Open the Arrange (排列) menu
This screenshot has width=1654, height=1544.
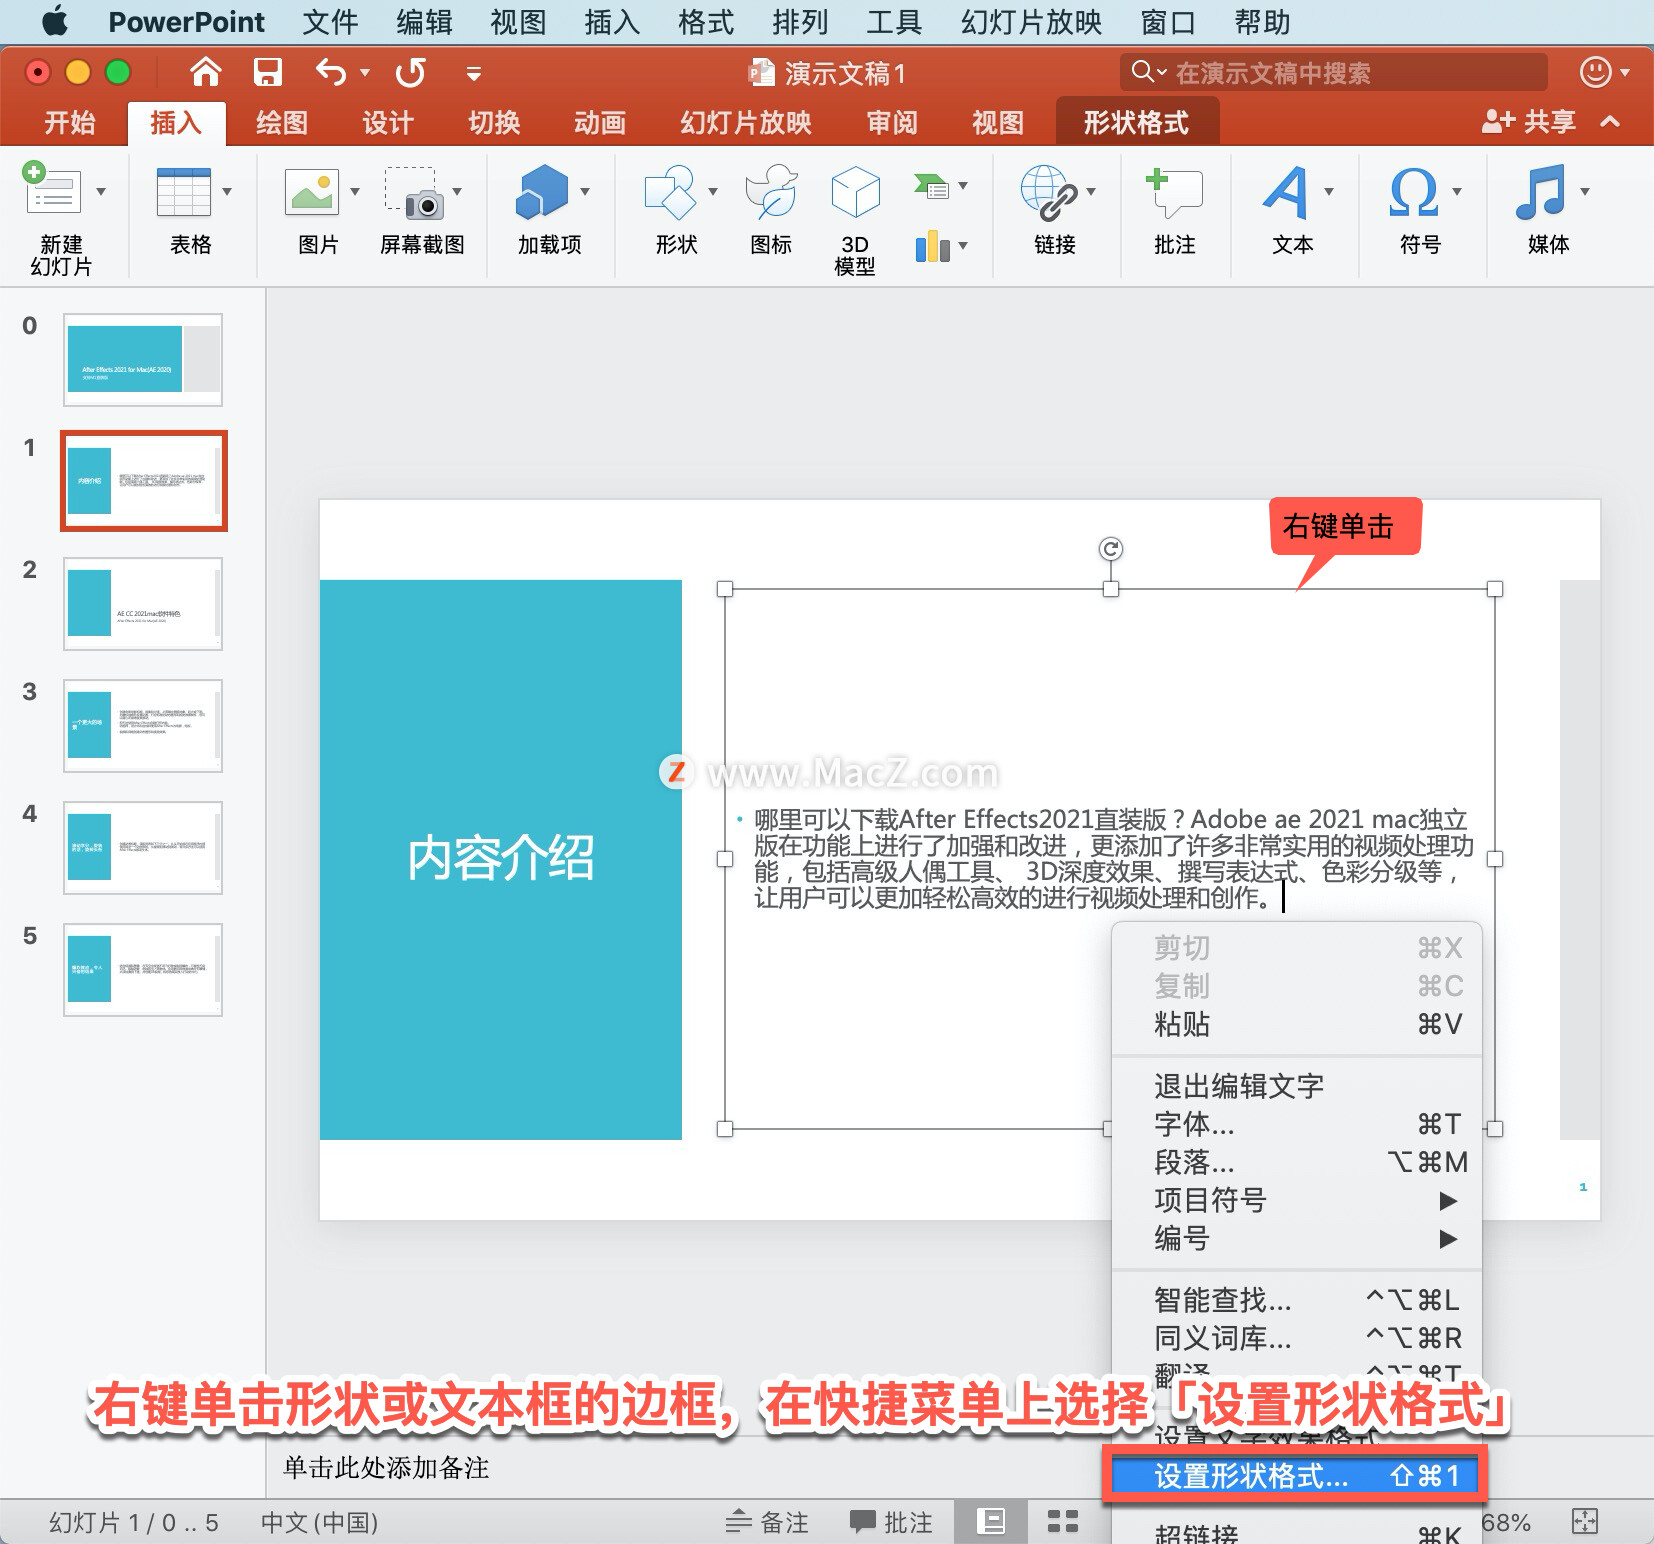[x=800, y=22]
